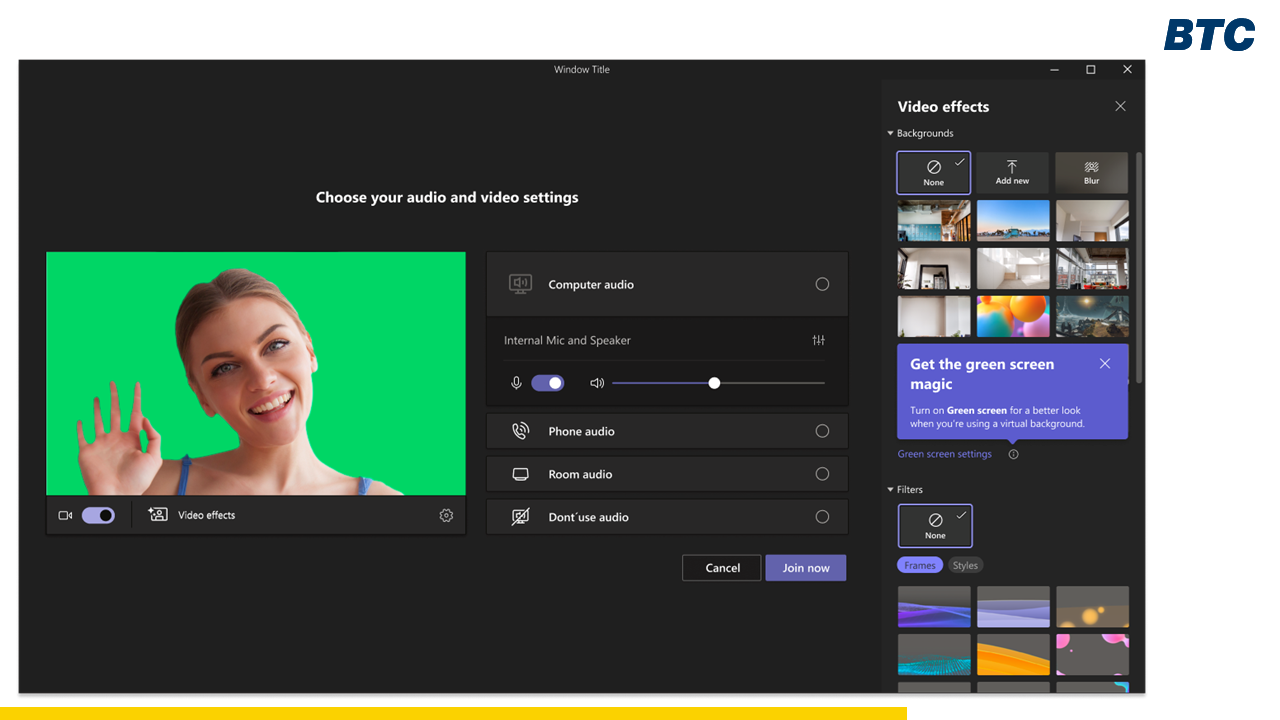This screenshot has height=720, width=1280.
Task: Select the Don't use audio radio button
Action: (x=822, y=517)
